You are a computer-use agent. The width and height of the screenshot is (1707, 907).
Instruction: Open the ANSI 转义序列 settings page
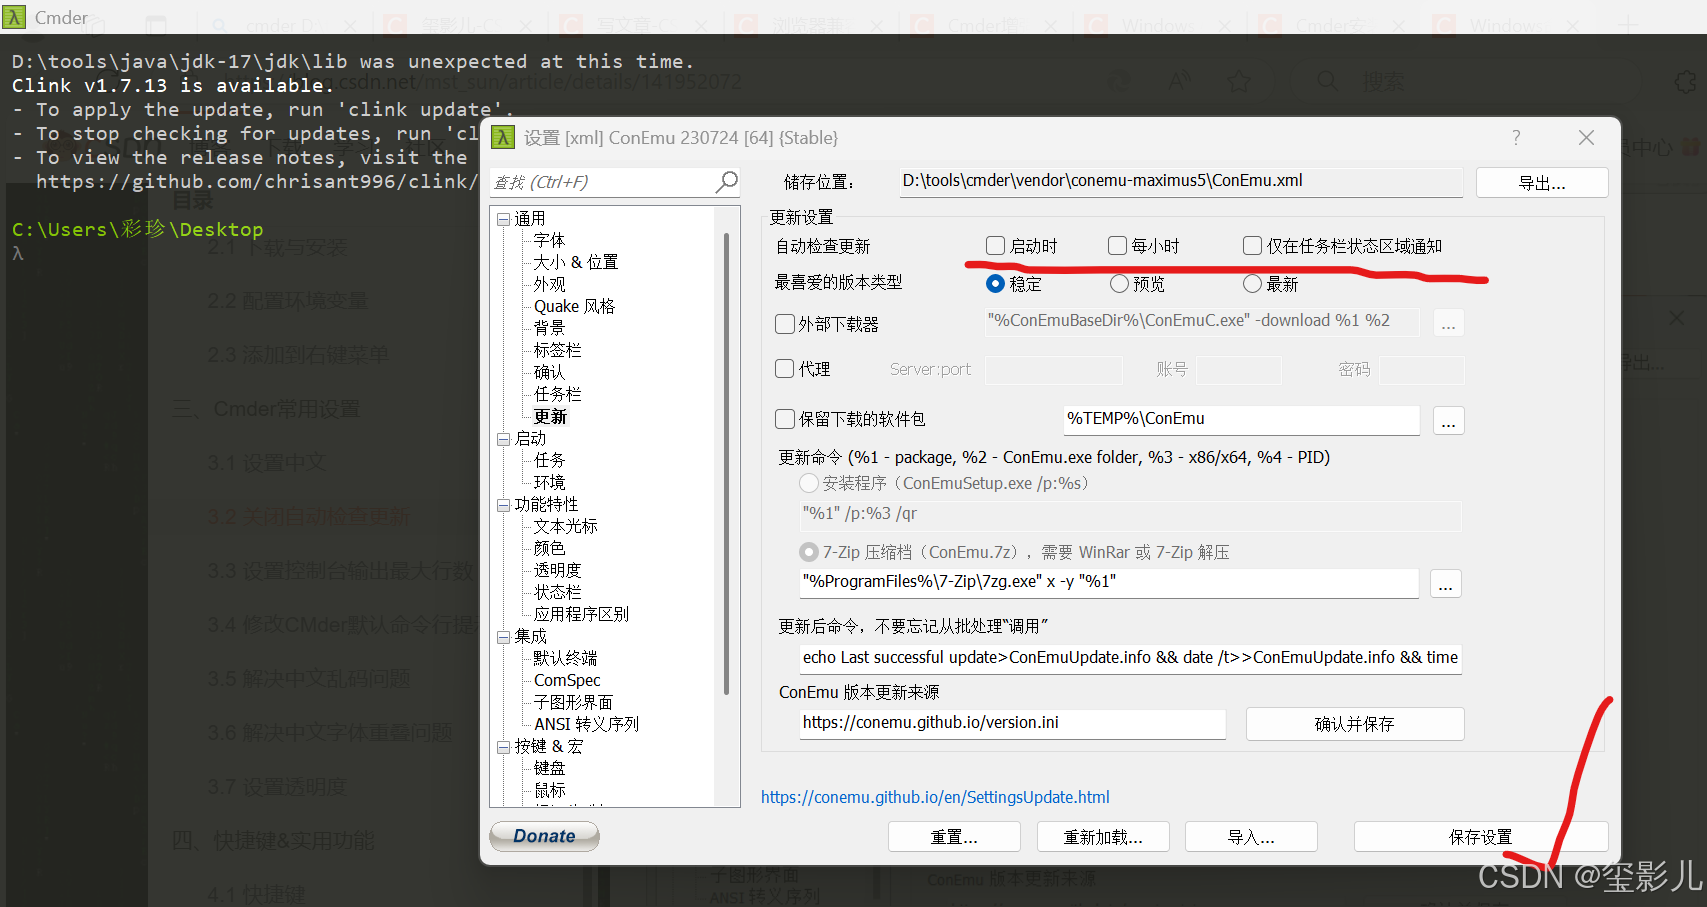pos(586,724)
